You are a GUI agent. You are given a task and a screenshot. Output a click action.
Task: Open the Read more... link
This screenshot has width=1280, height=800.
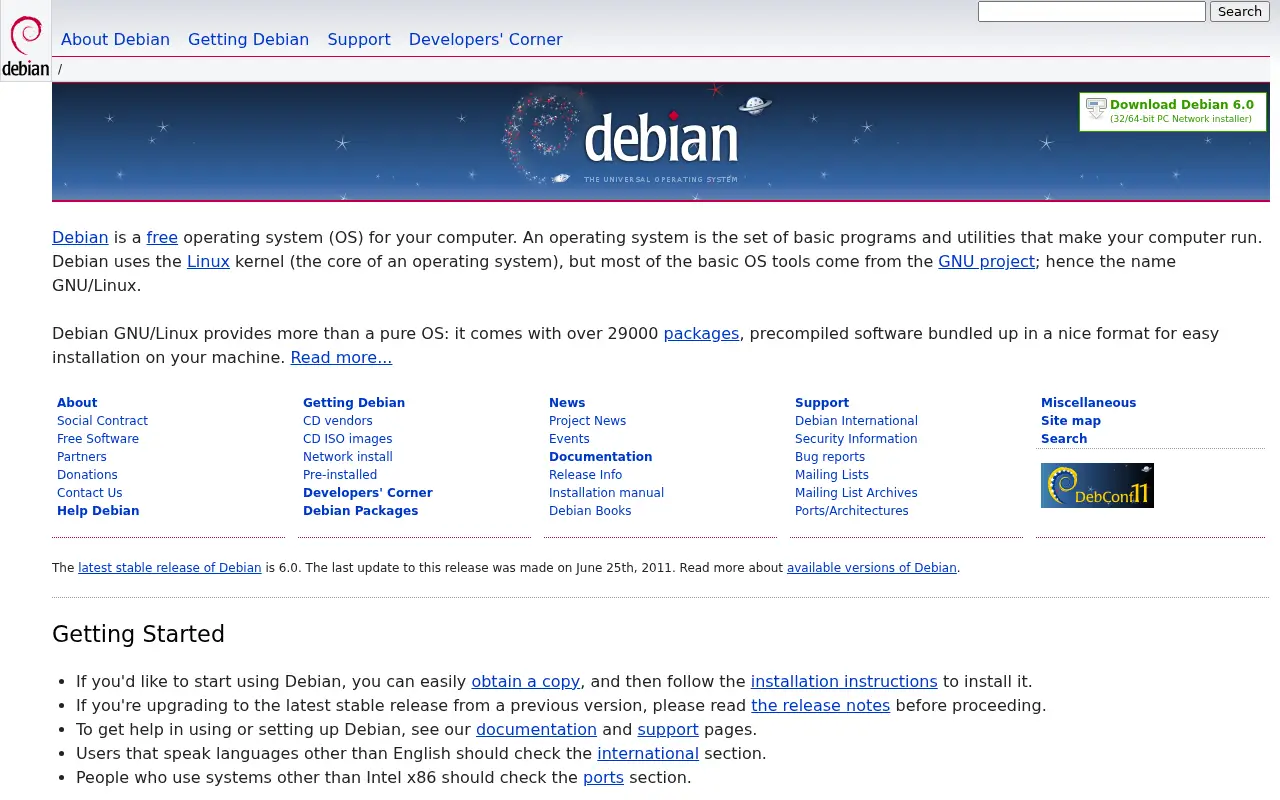click(x=341, y=358)
